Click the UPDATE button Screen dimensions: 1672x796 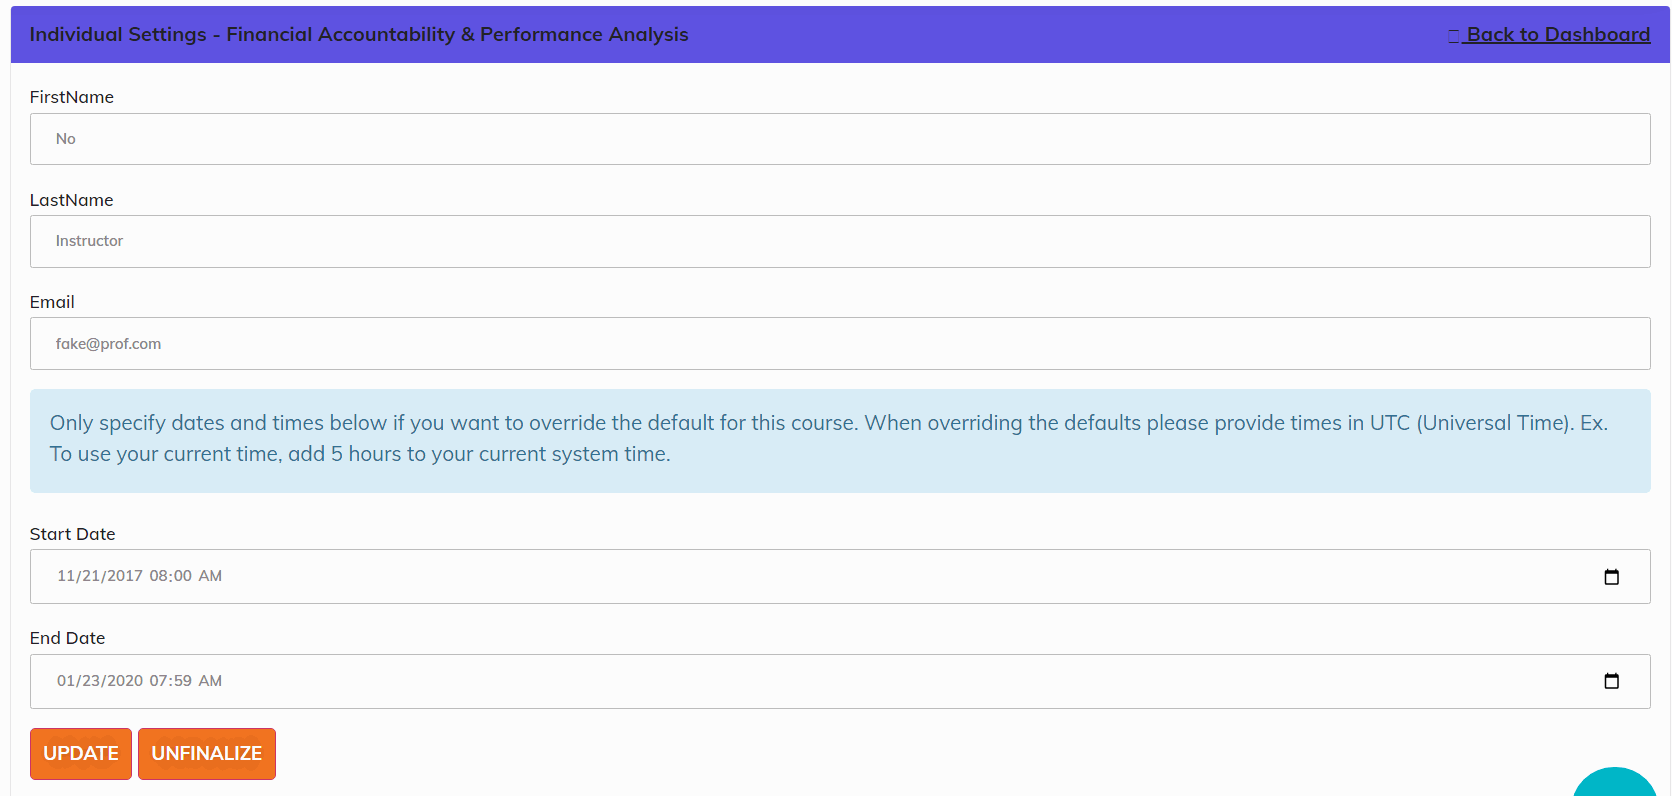(x=81, y=754)
